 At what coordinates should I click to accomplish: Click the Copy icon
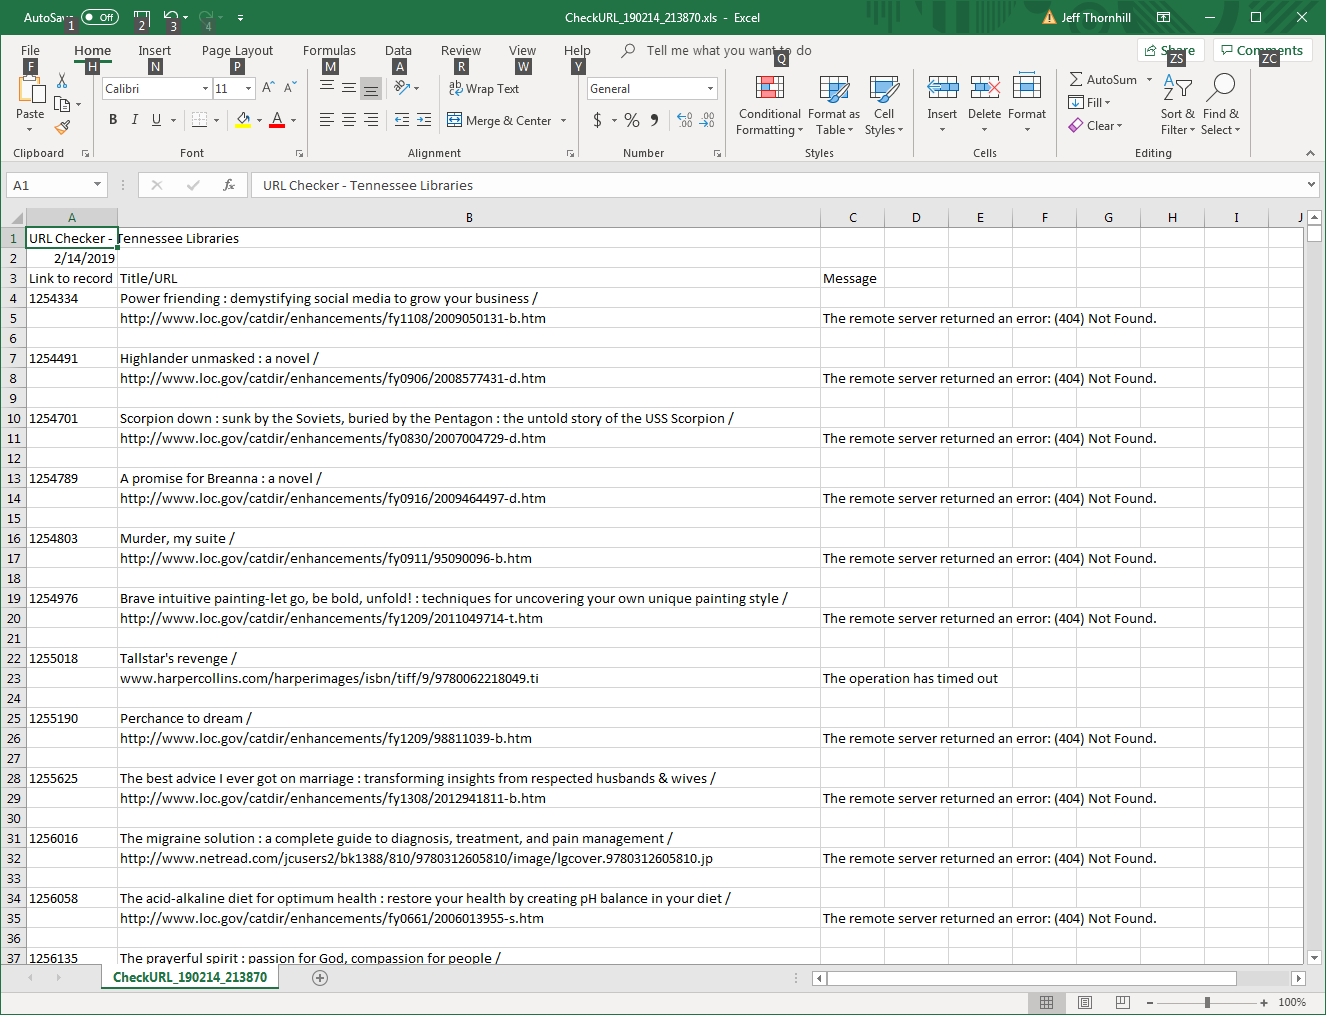pos(62,104)
